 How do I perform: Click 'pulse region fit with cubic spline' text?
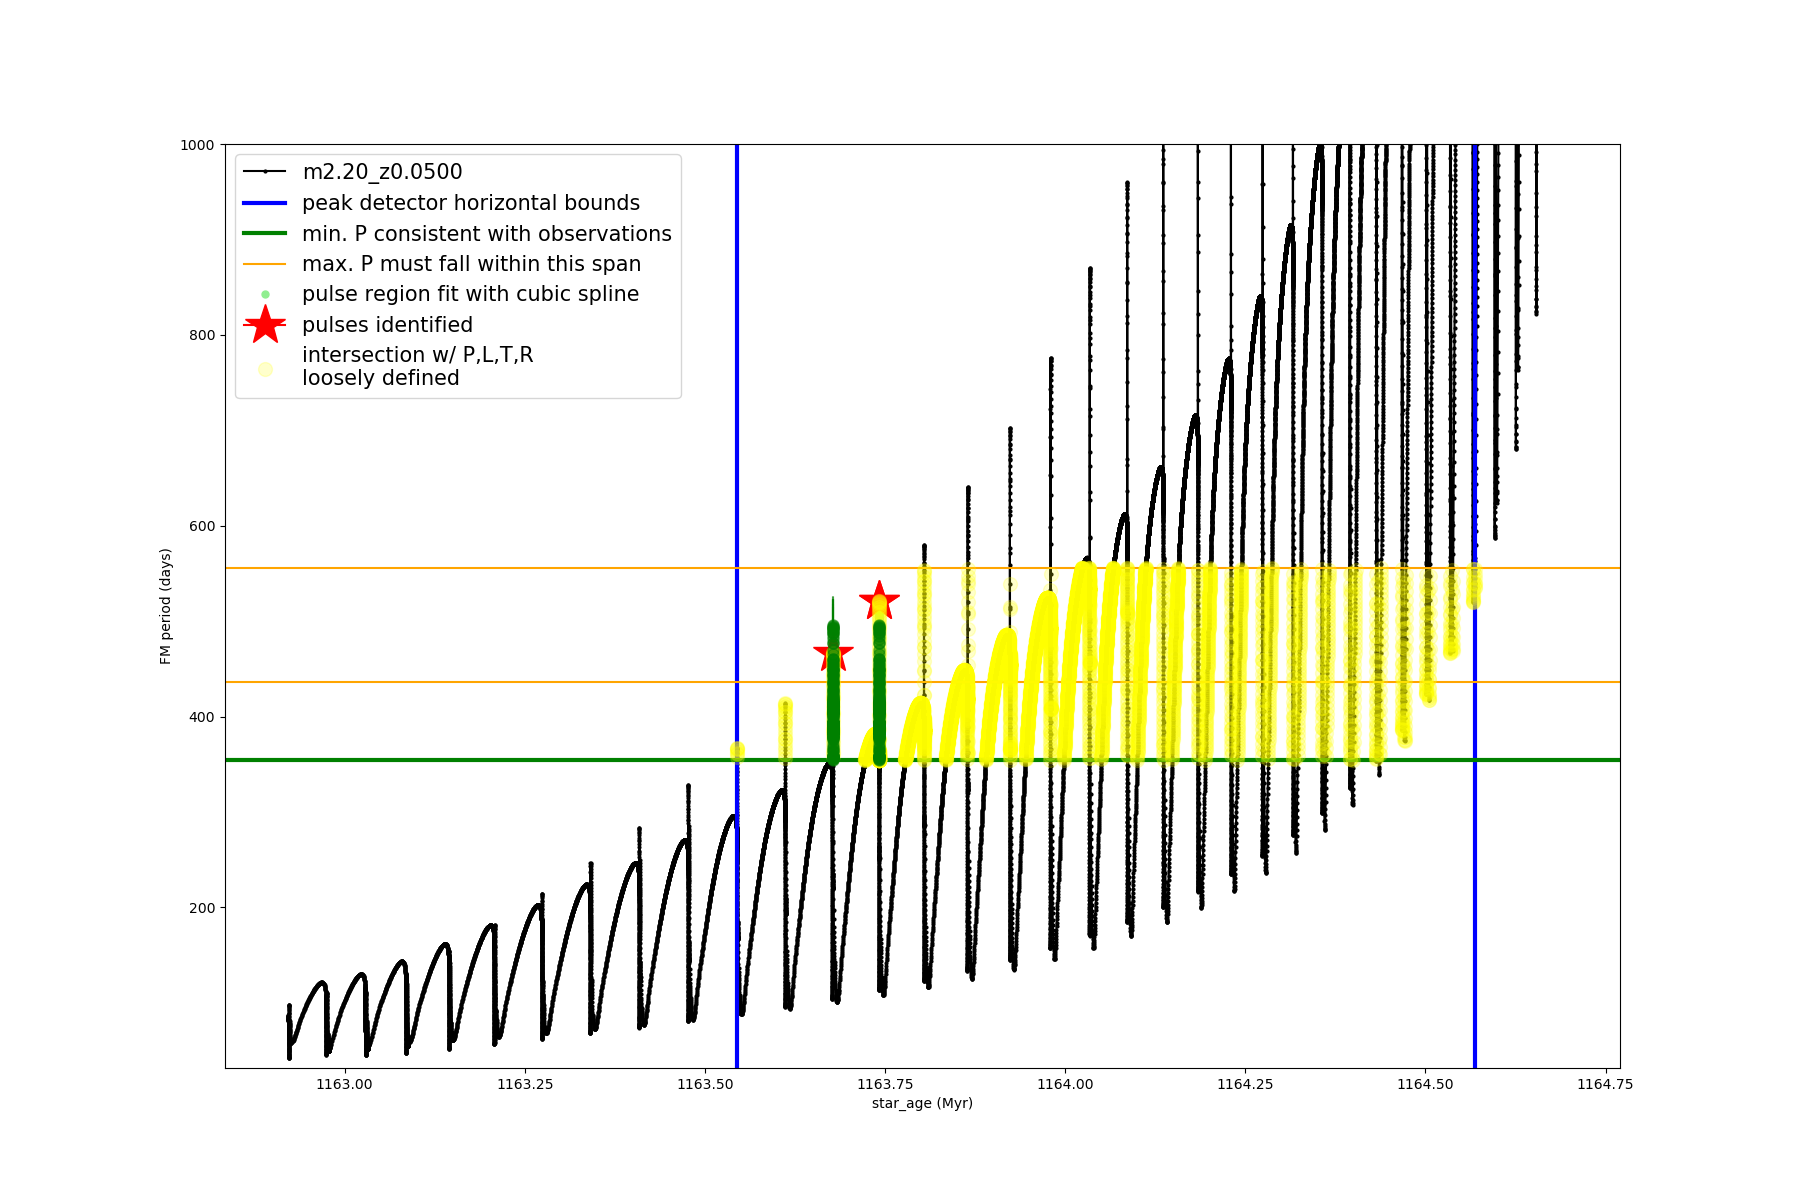(x=470, y=294)
